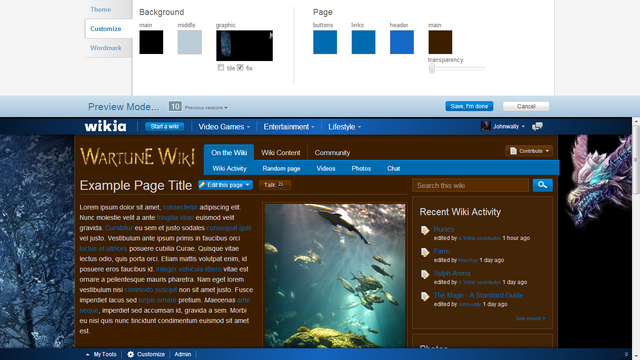The width and height of the screenshot is (640, 360).
Task: Click the Sylph Arena activity icon
Action: [x=425, y=275]
